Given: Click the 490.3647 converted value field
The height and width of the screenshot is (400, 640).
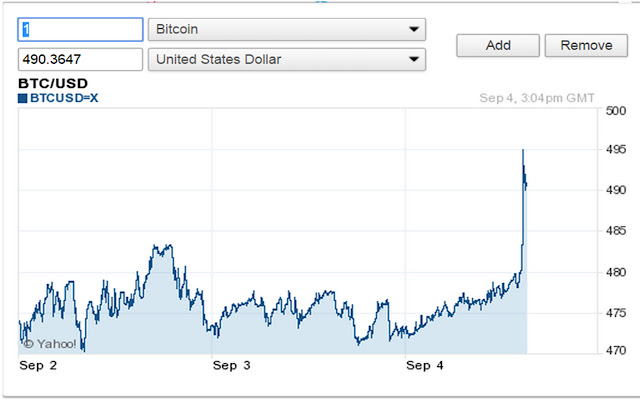Looking at the screenshot, I should [x=80, y=59].
